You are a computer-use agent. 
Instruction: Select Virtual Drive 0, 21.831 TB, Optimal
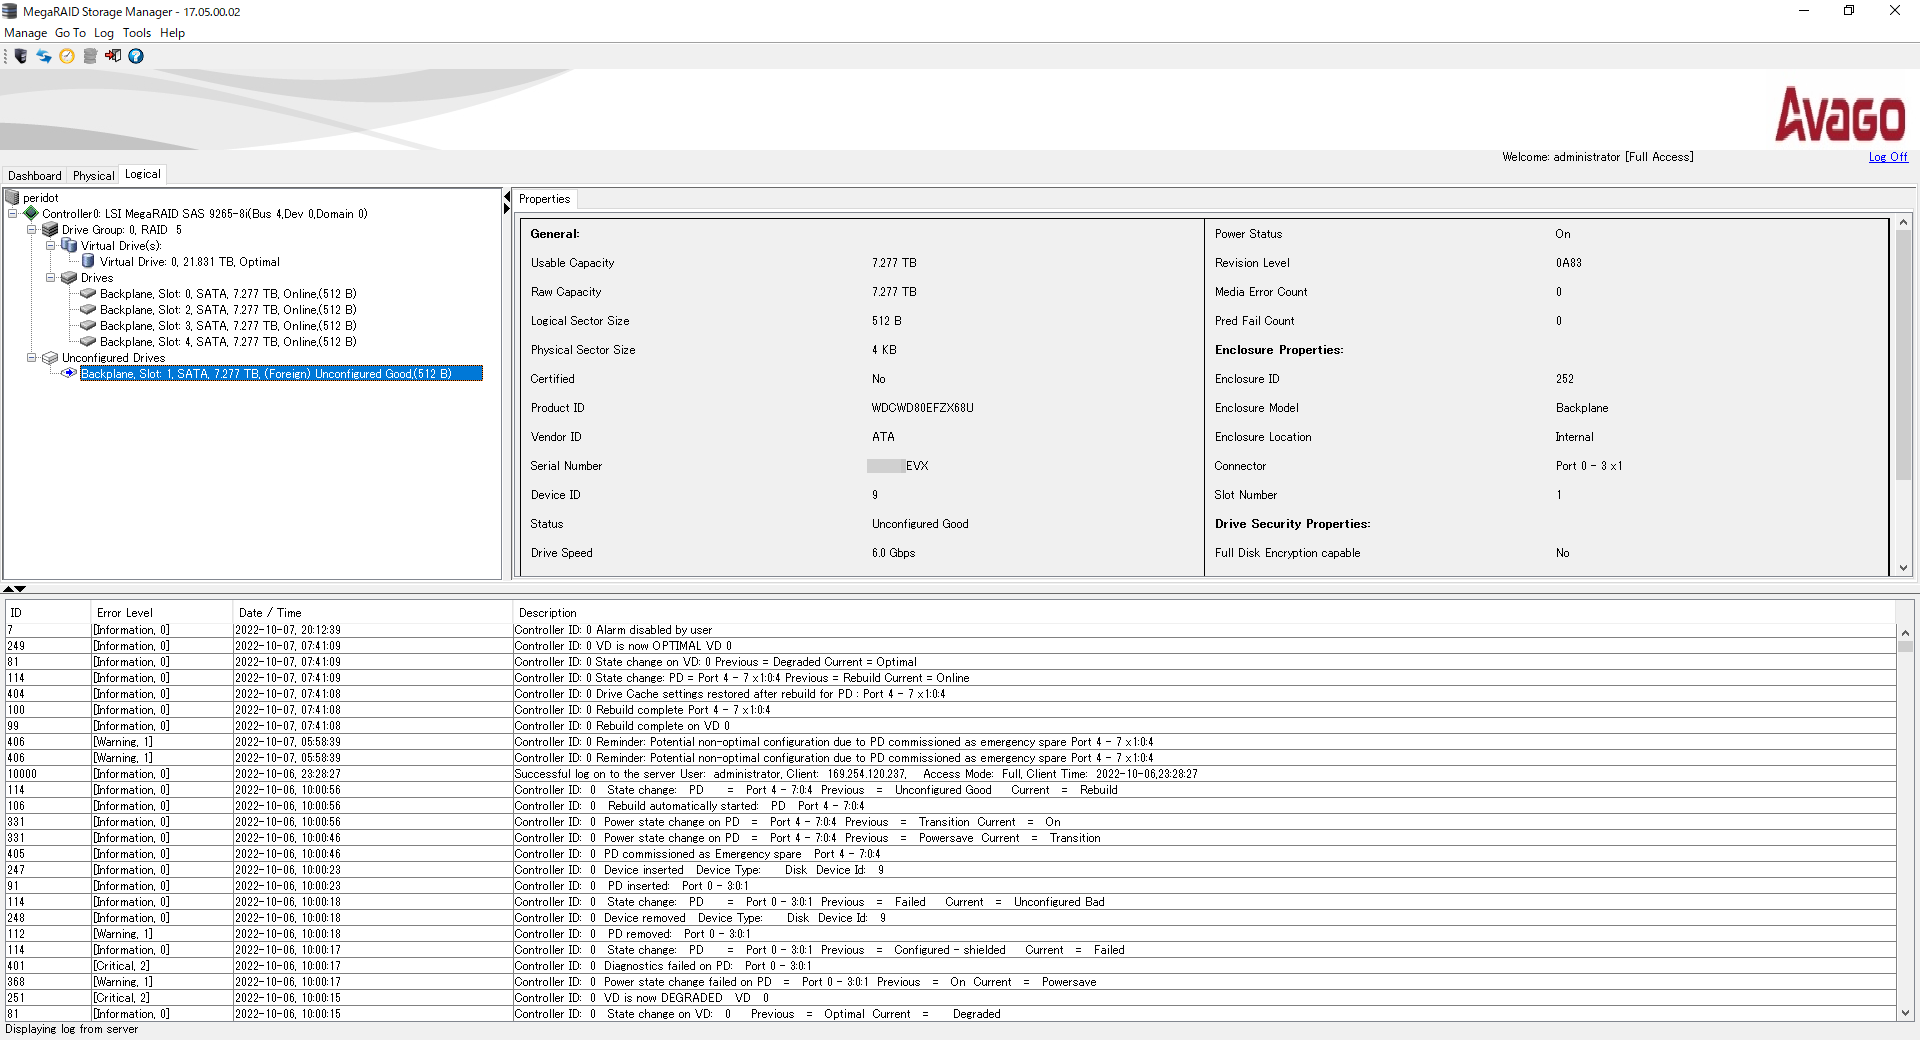coord(190,261)
